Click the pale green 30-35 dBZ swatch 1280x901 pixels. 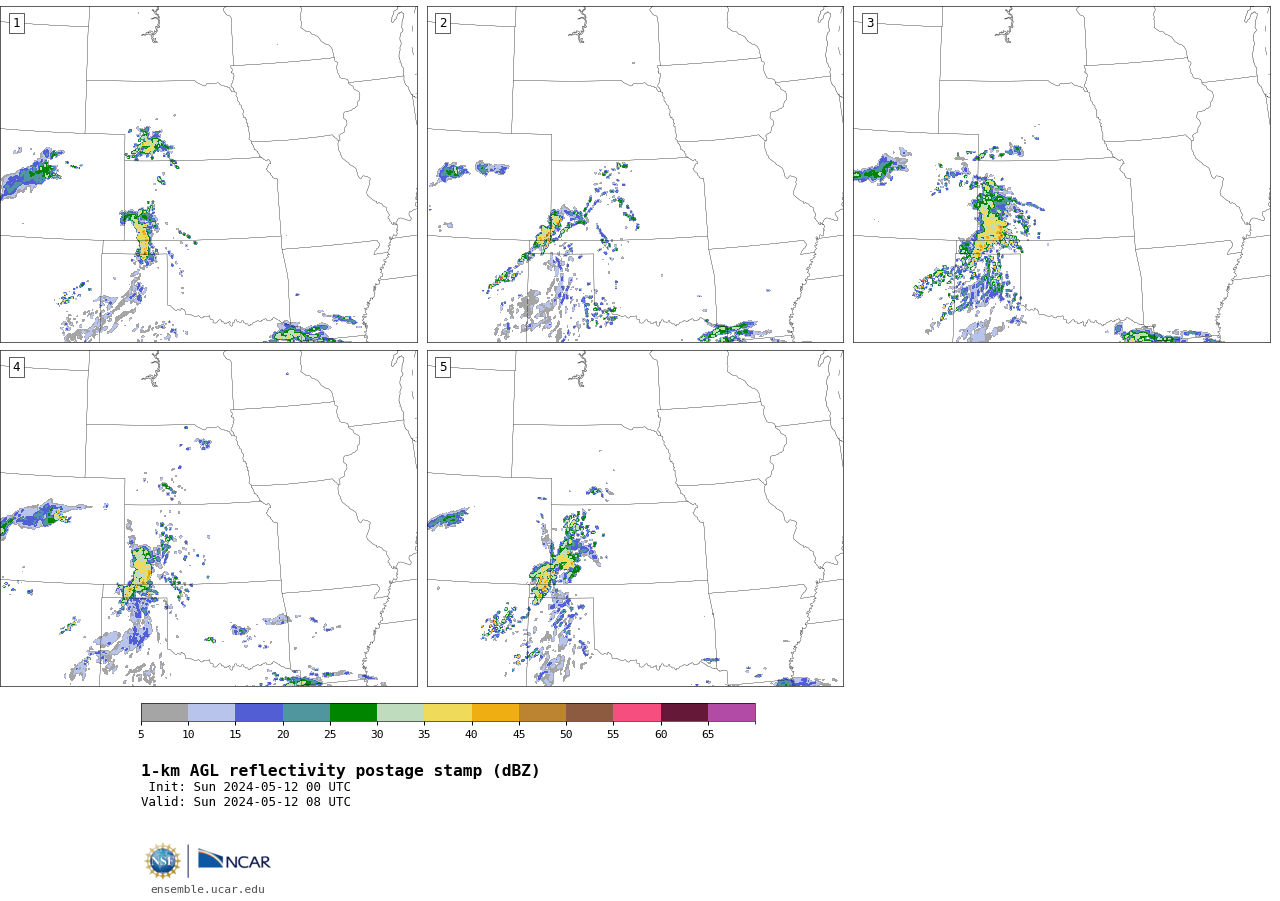click(400, 712)
